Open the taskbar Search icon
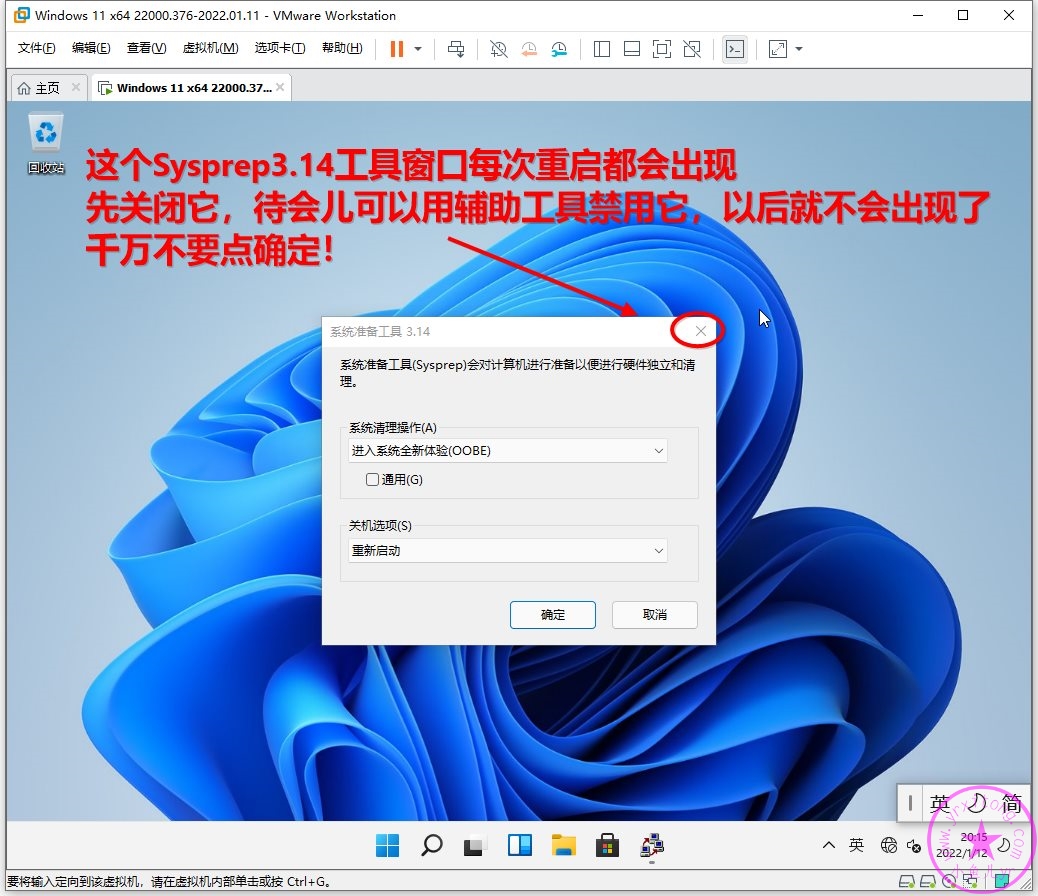Screen dimensions: 1038x896 point(432,846)
